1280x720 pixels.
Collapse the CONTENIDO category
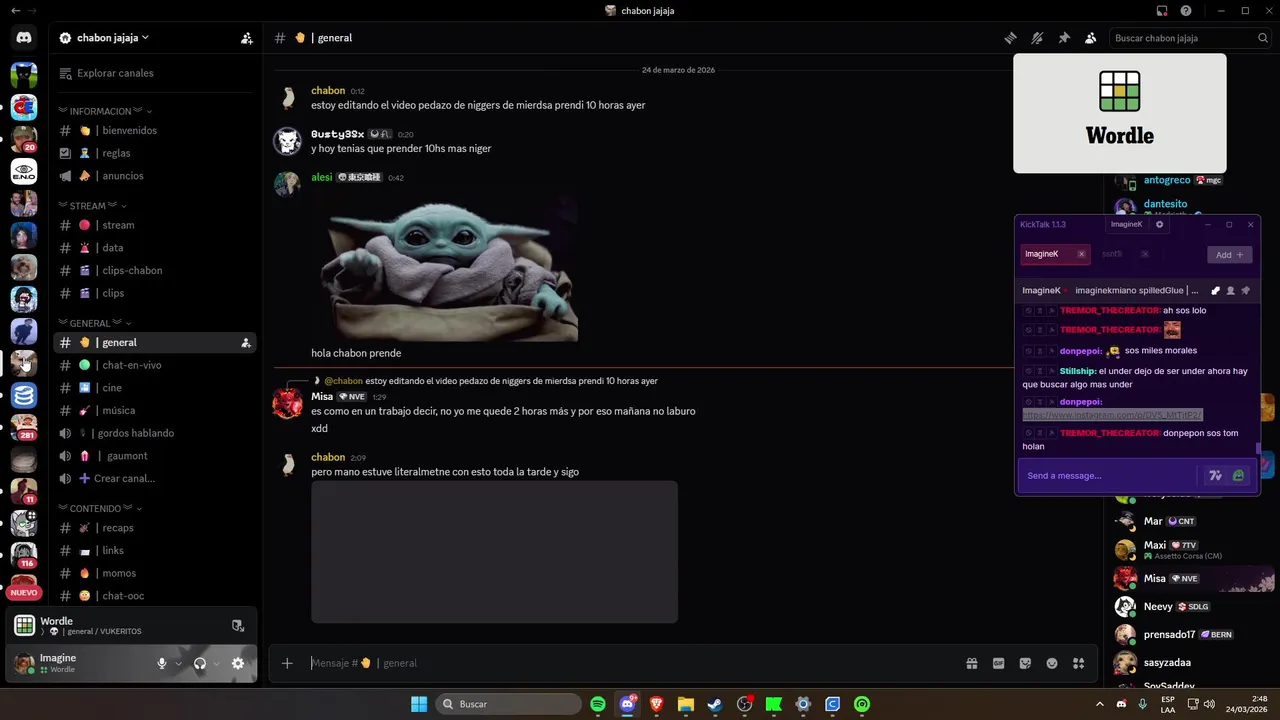click(x=100, y=508)
